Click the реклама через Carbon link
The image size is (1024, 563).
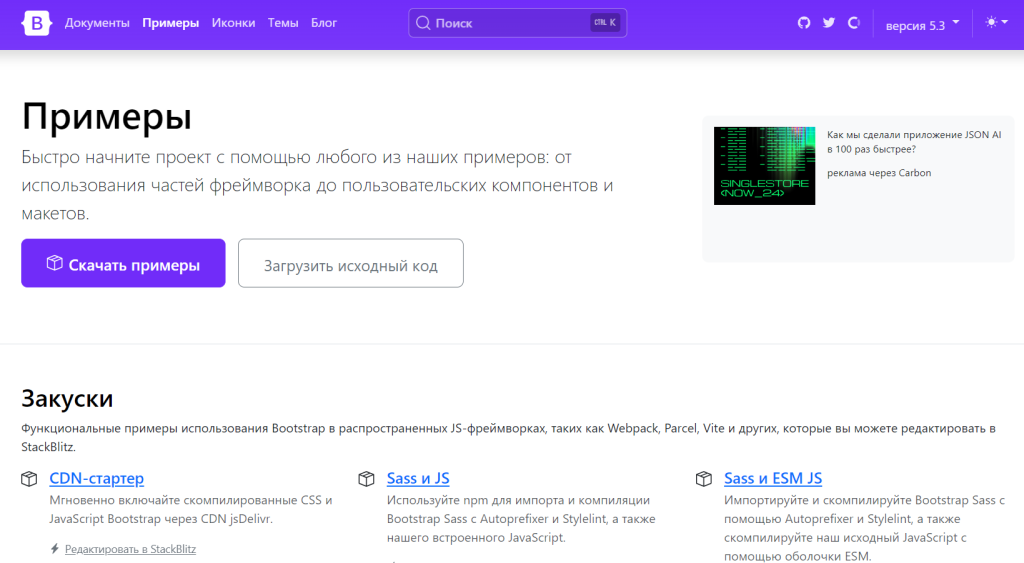point(879,173)
